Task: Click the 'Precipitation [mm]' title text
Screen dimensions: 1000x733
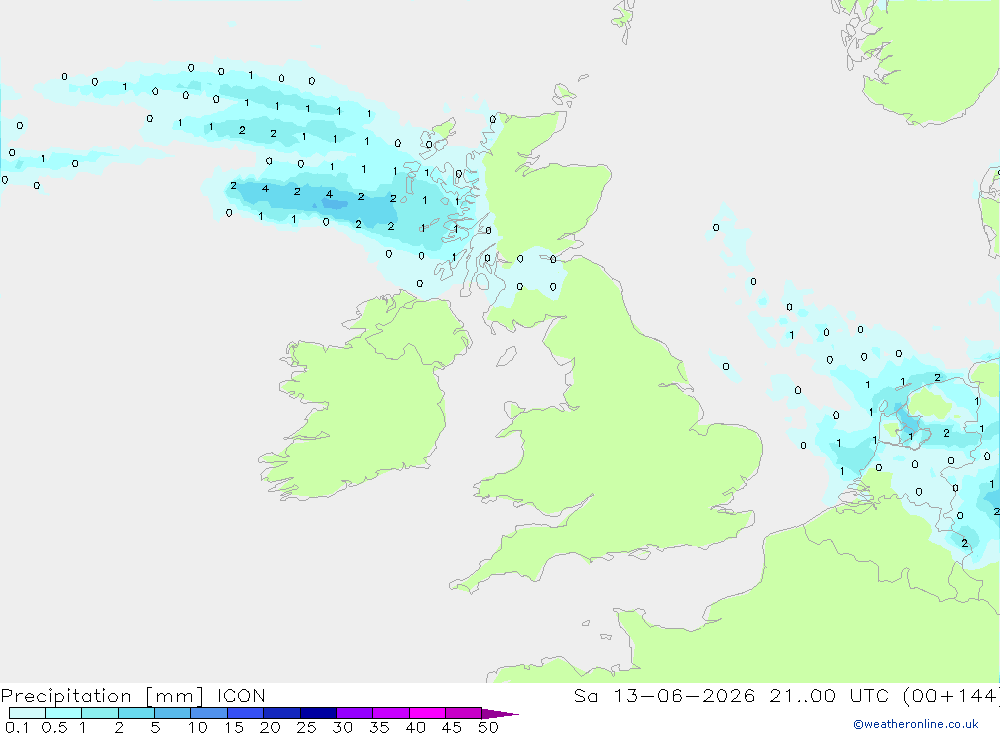Action: [102, 696]
